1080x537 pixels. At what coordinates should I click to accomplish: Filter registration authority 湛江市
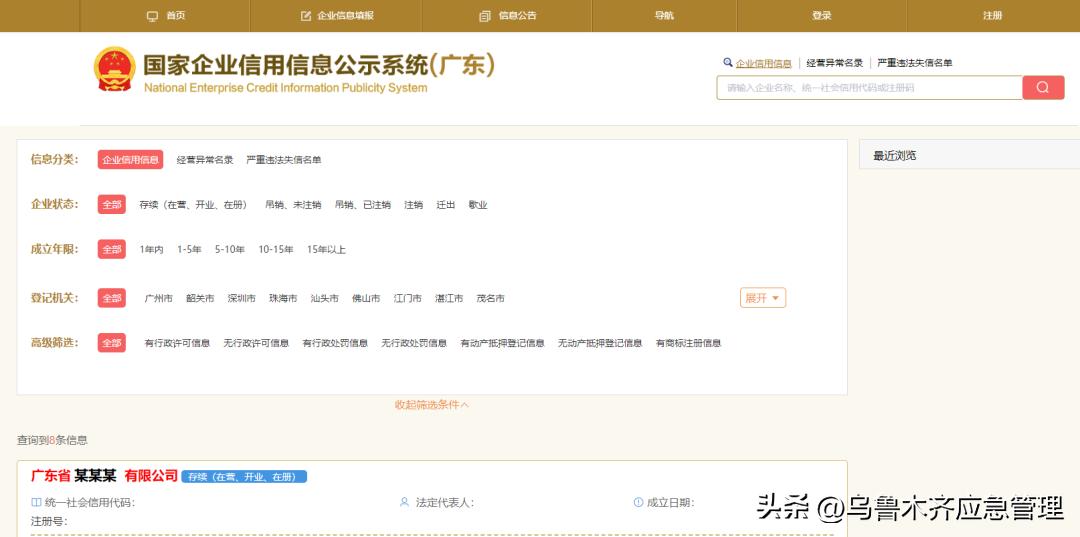[449, 299]
